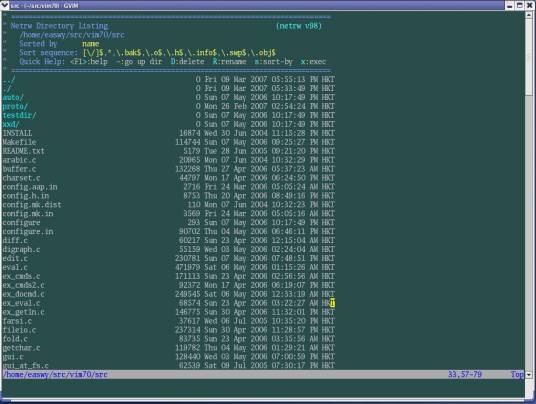Select edit.c file
536x404 pixels.
click(x=15, y=258)
